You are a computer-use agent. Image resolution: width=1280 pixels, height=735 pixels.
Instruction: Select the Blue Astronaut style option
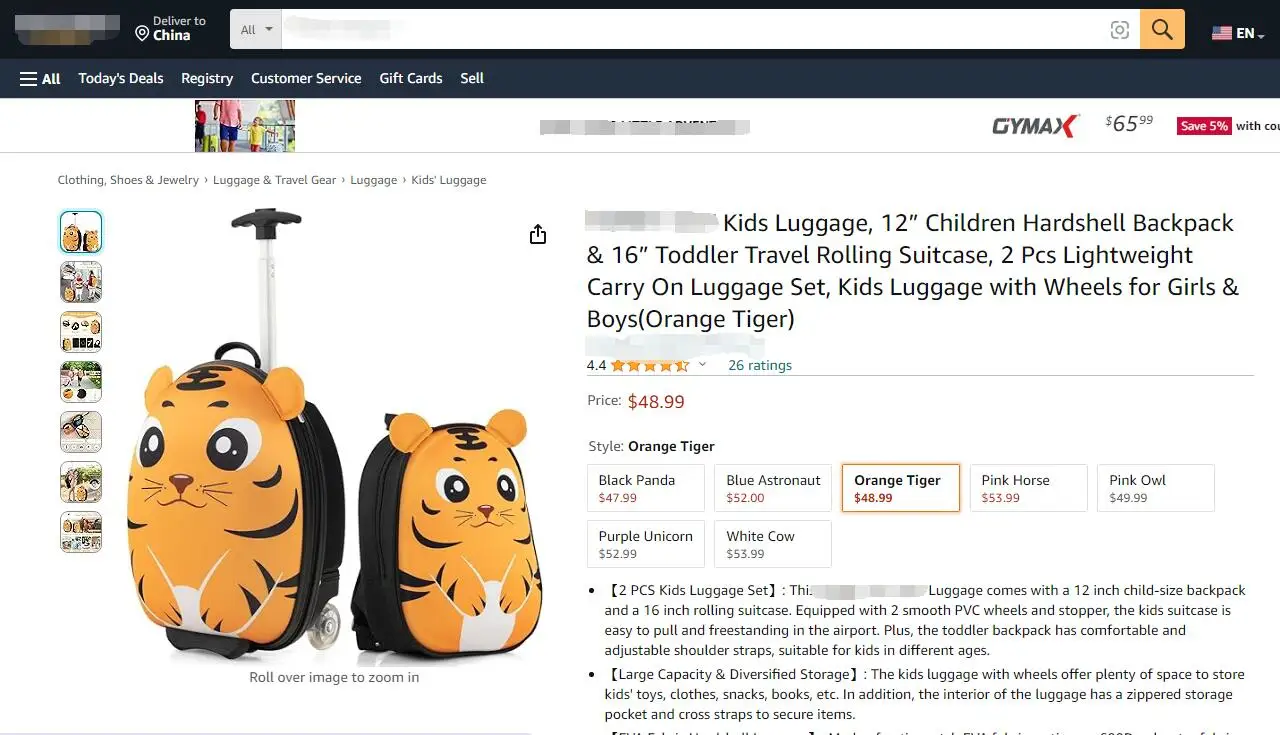773,488
